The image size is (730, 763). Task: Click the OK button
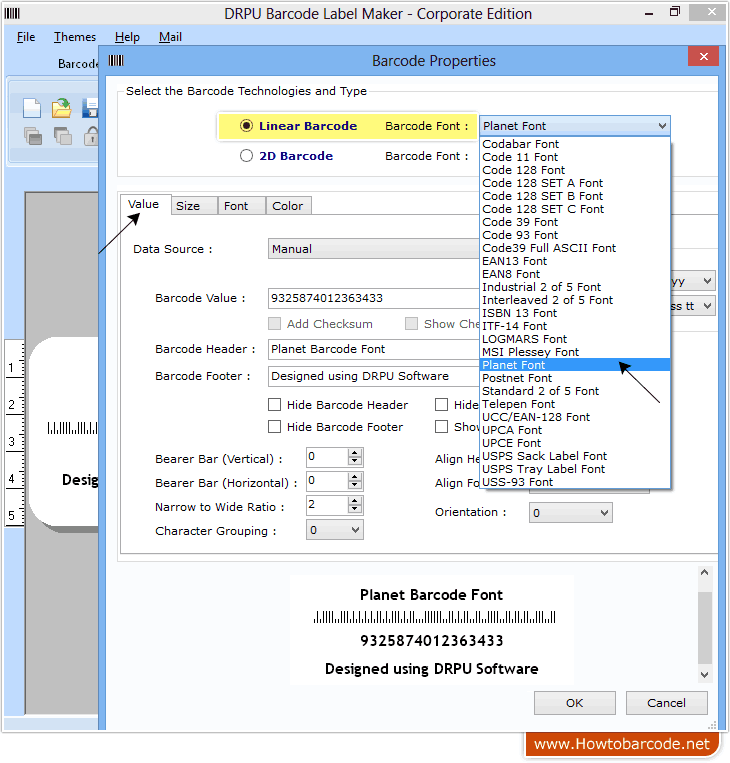pyautogui.click(x=575, y=703)
